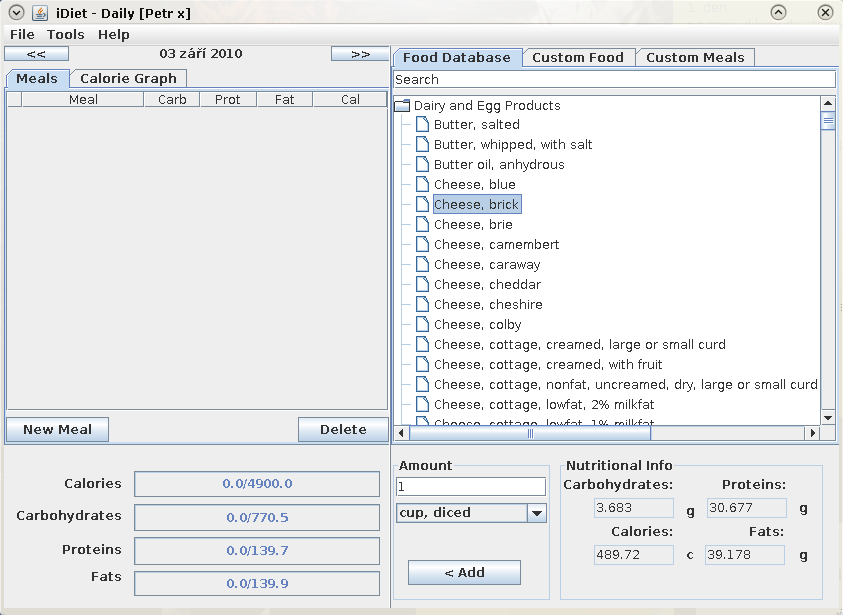The width and height of the screenshot is (843, 615).
Task: Click the Carb column header in Meals table
Action: point(172,99)
